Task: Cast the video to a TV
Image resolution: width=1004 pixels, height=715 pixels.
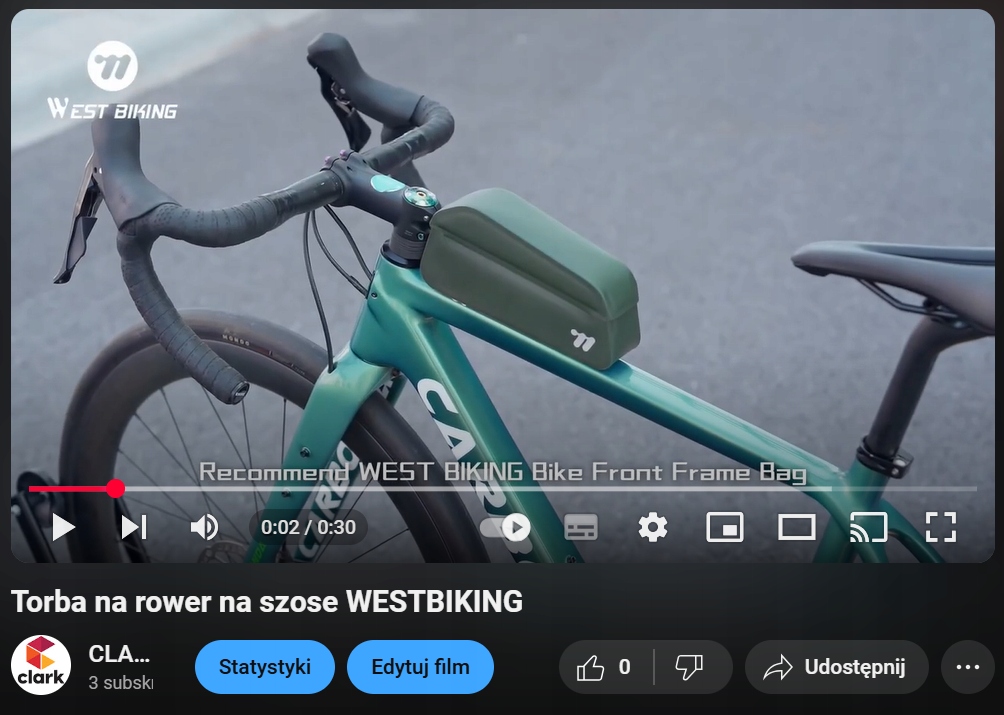Action: (x=868, y=527)
